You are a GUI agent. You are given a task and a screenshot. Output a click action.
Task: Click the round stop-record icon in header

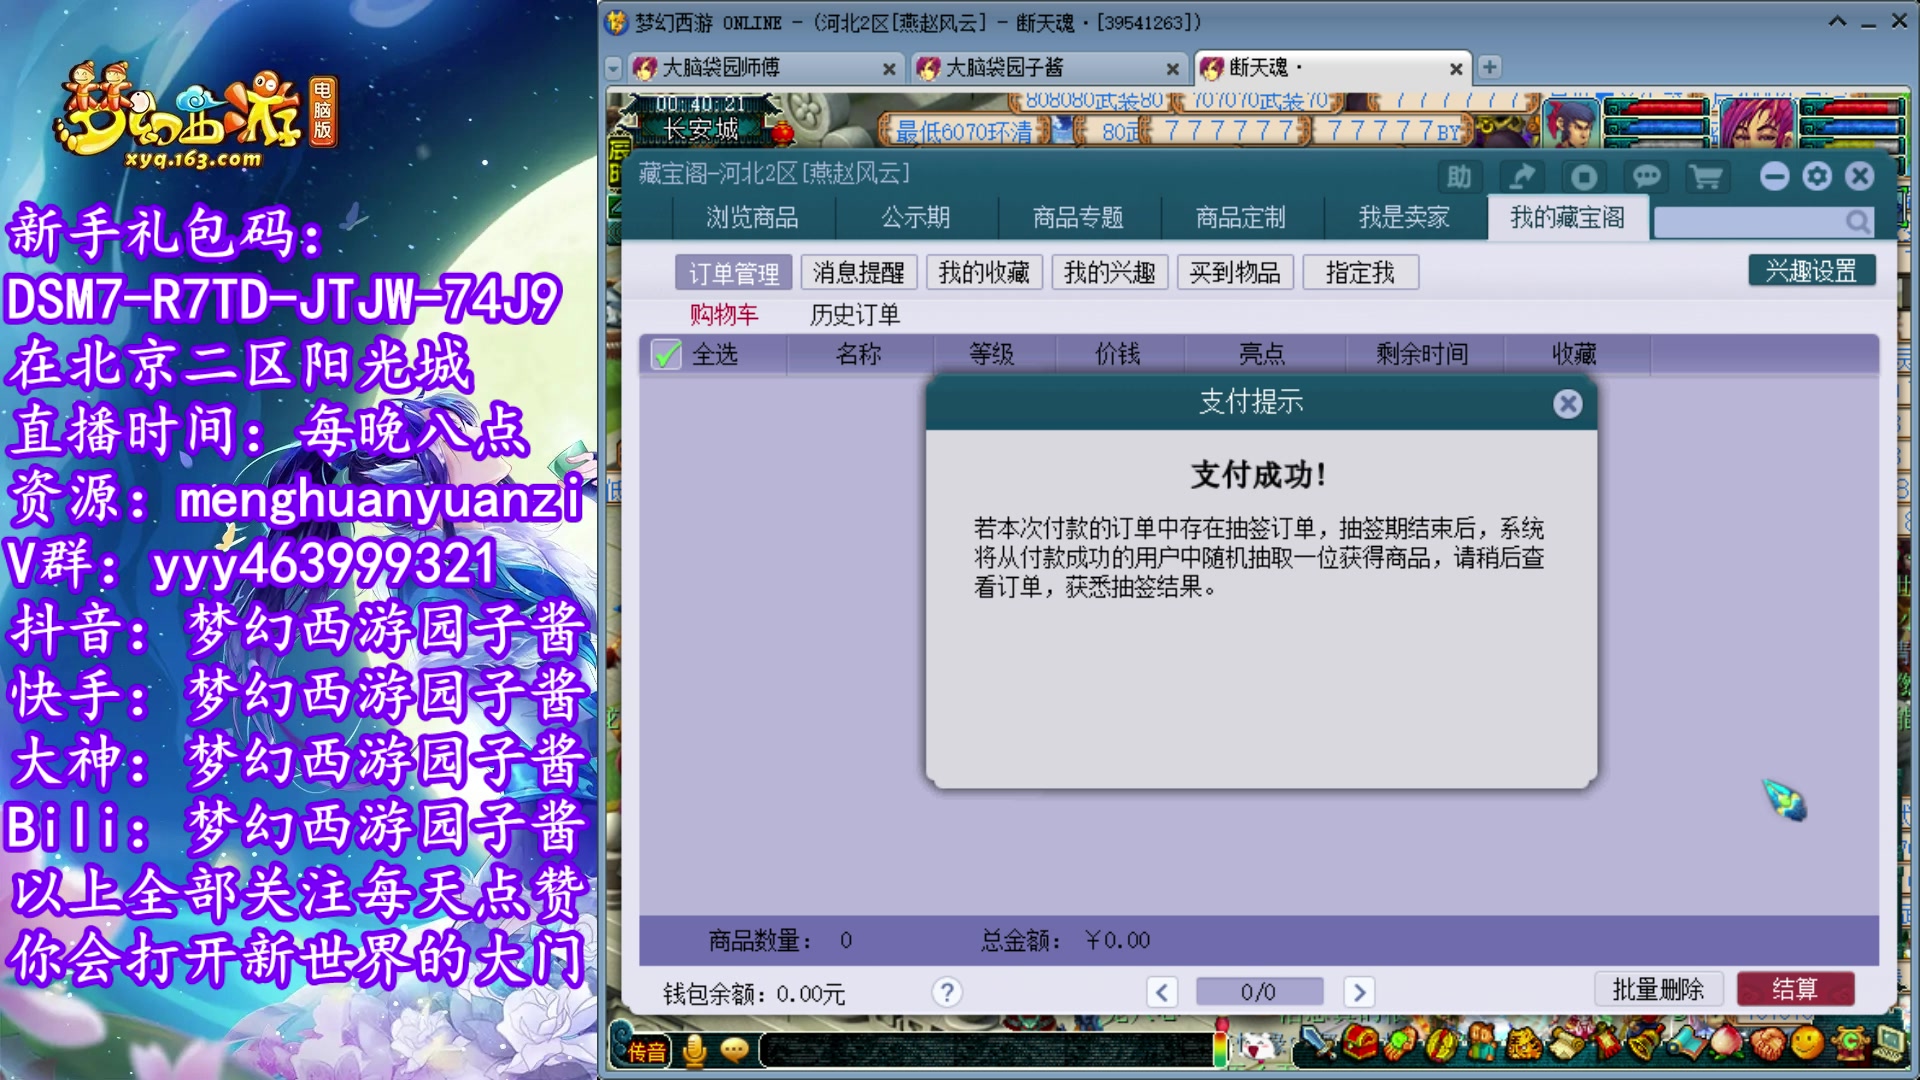[x=1584, y=177]
